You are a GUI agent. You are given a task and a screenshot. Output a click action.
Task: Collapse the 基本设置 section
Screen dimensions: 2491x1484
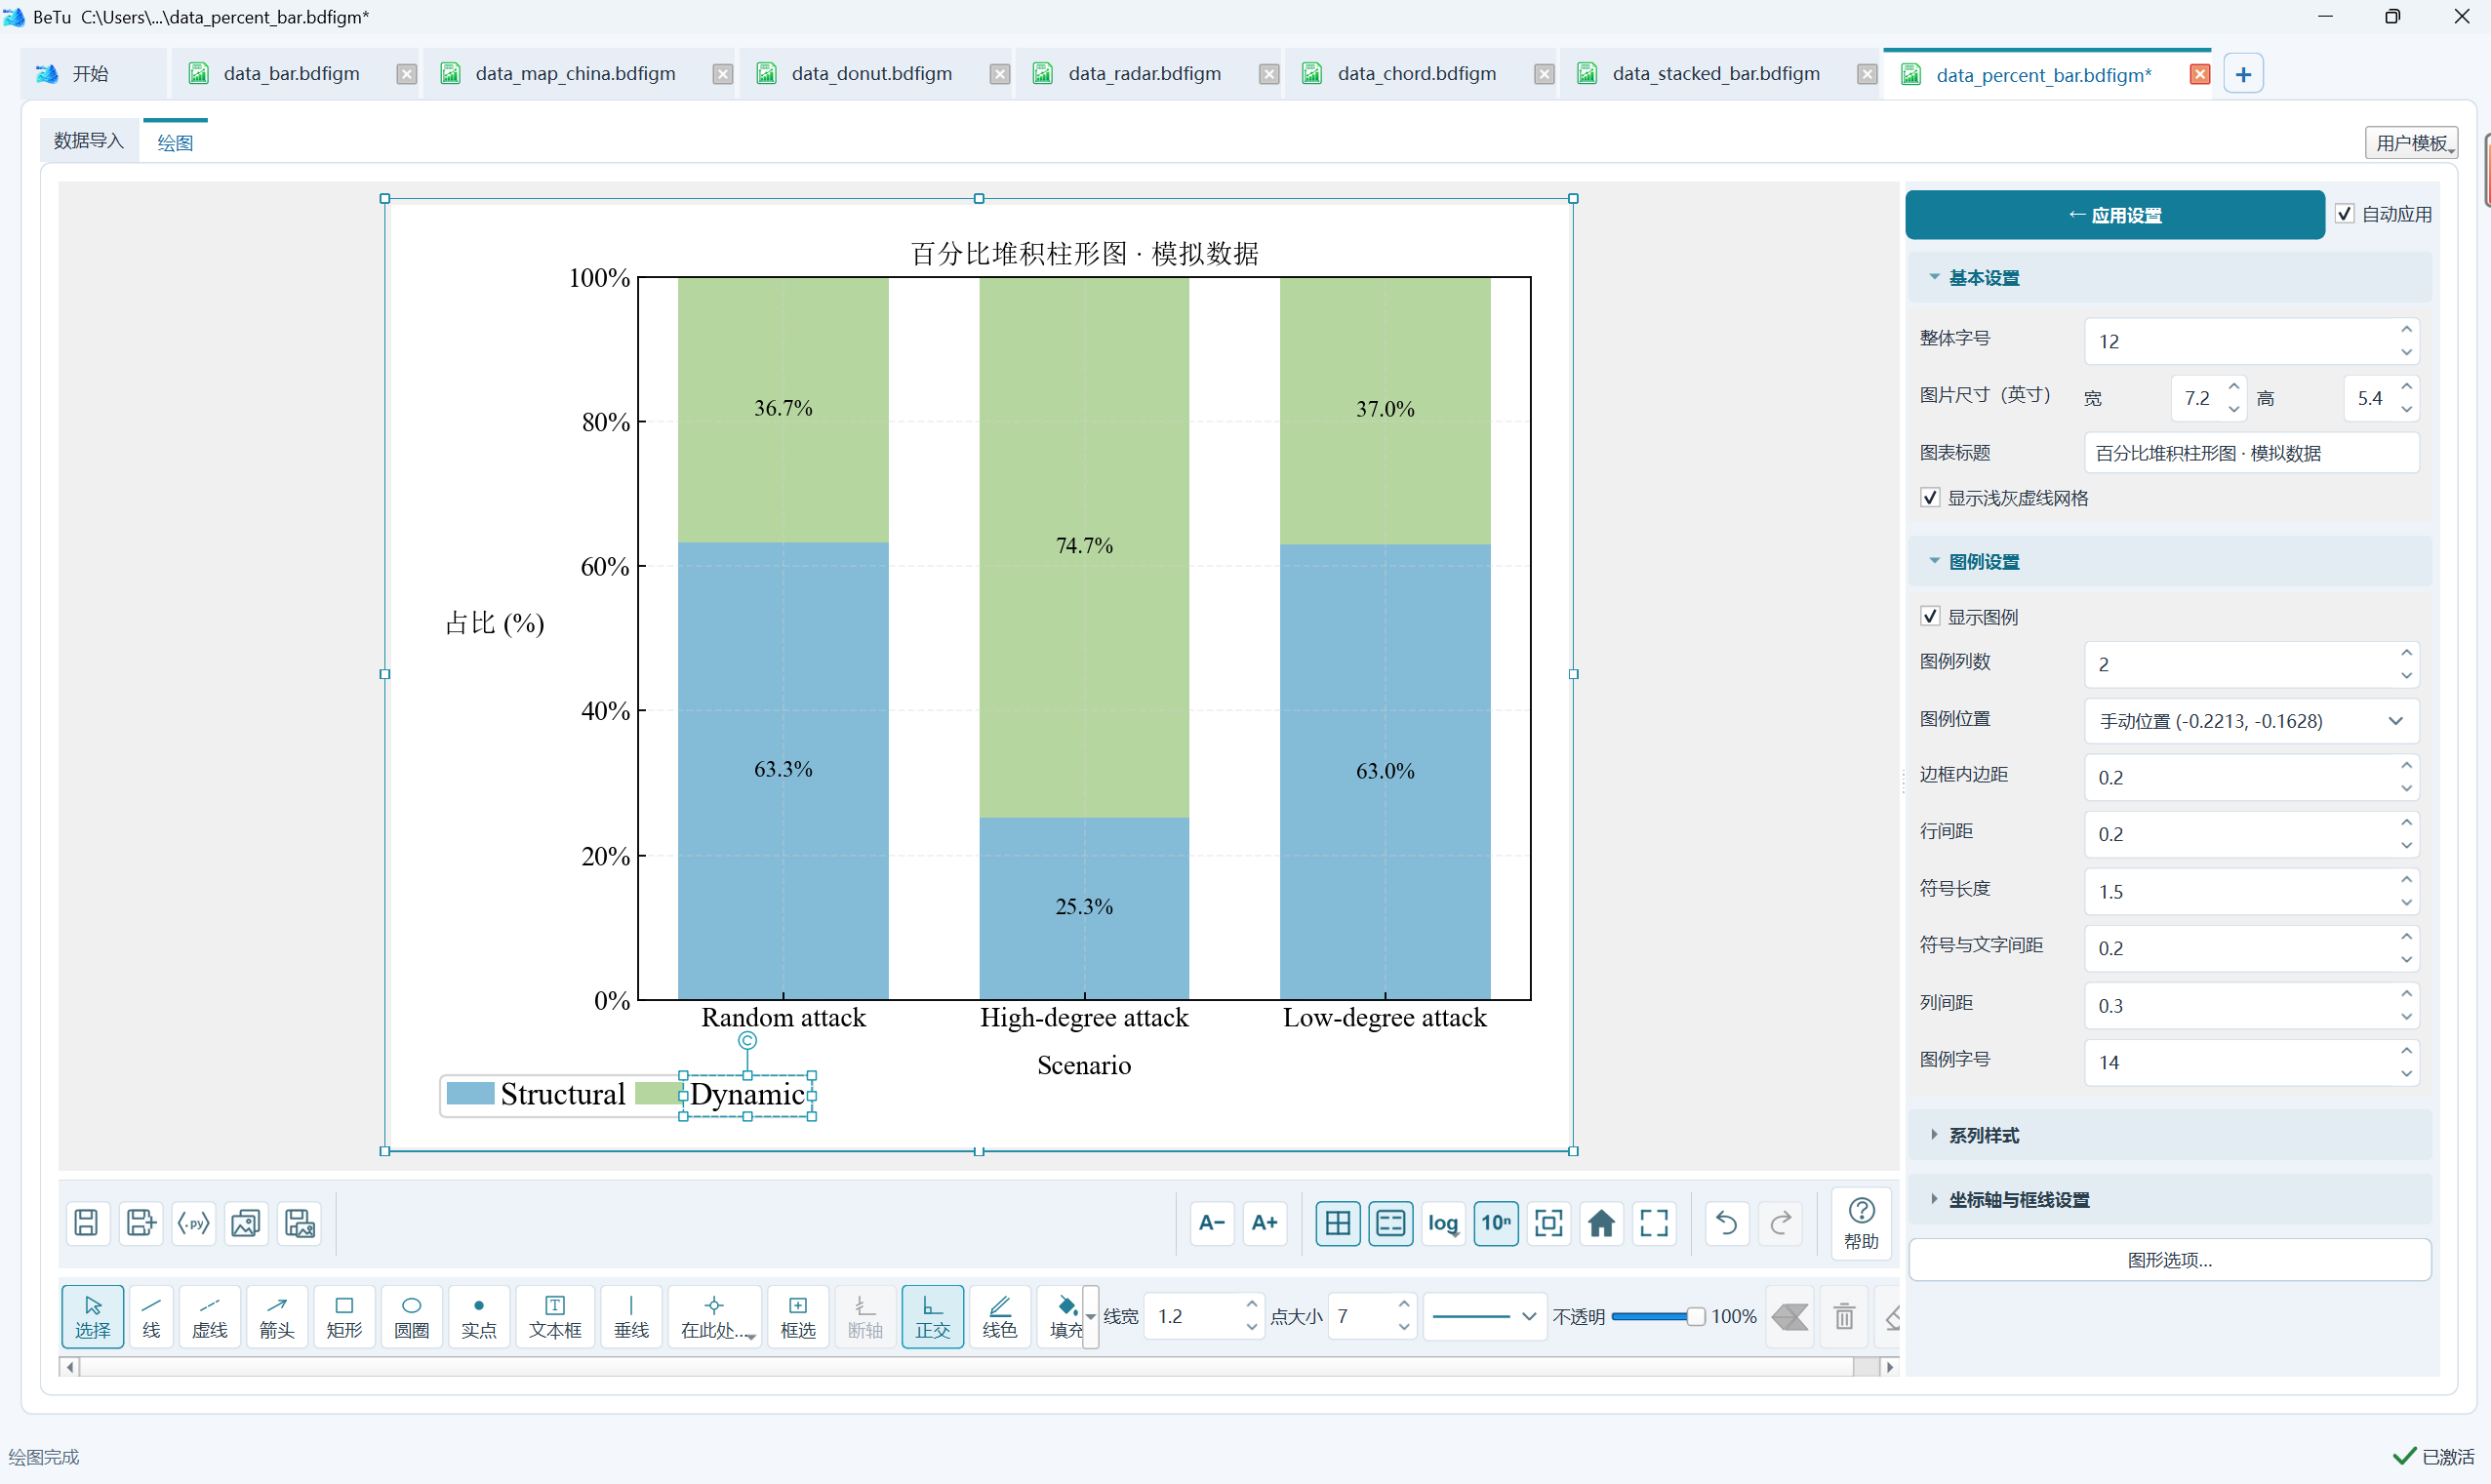tap(2169, 277)
